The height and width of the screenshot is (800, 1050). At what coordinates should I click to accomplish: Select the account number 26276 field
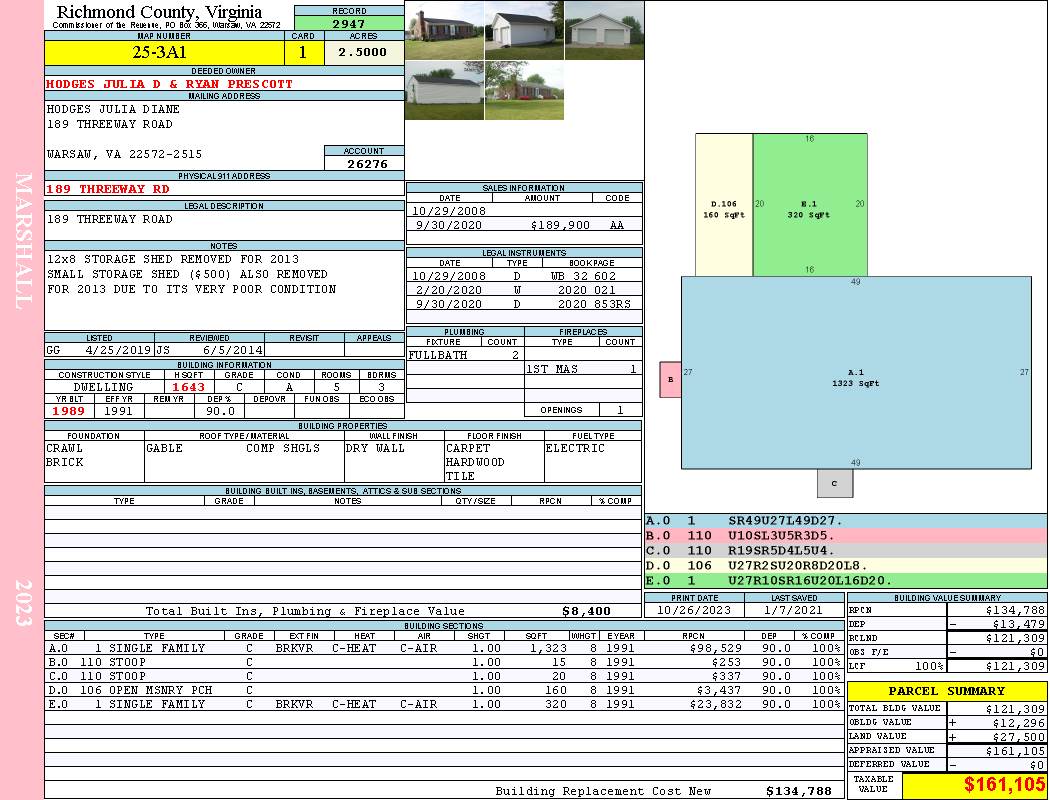(365, 164)
